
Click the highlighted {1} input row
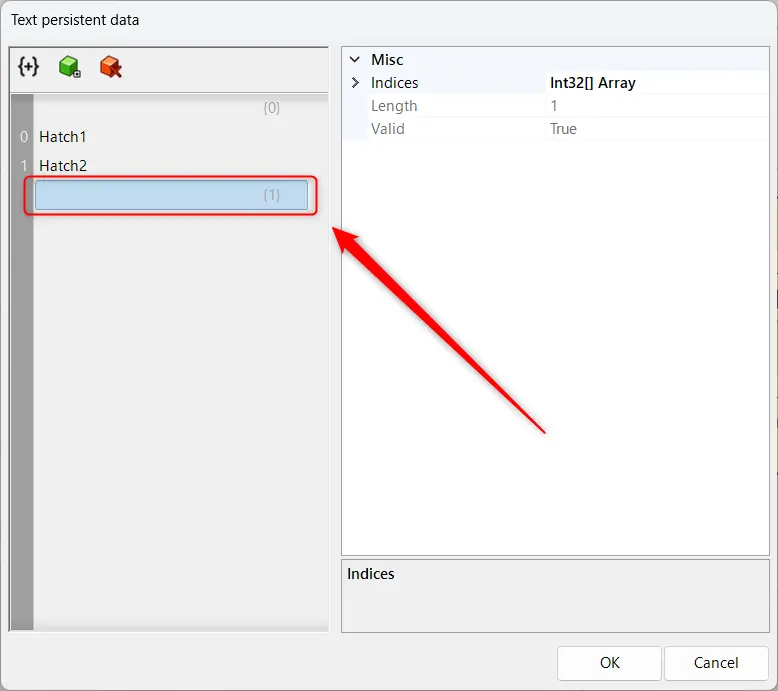[x=171, y=195]
